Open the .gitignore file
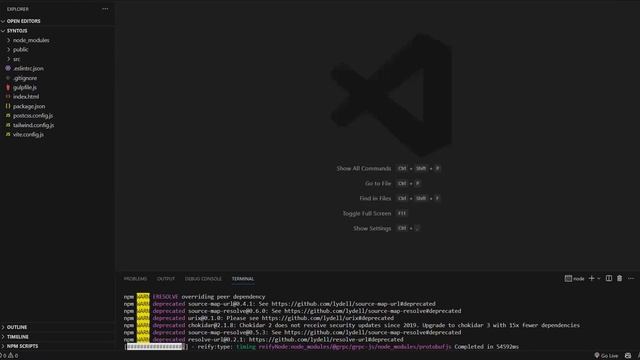 click(25, 78)
